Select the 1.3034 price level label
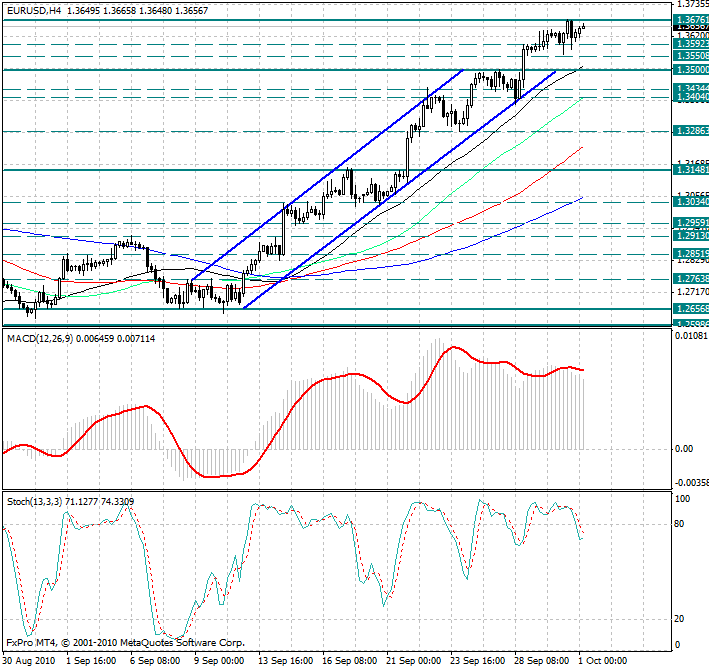The width and height of the screenshot is (709, 668). (691, 202)
